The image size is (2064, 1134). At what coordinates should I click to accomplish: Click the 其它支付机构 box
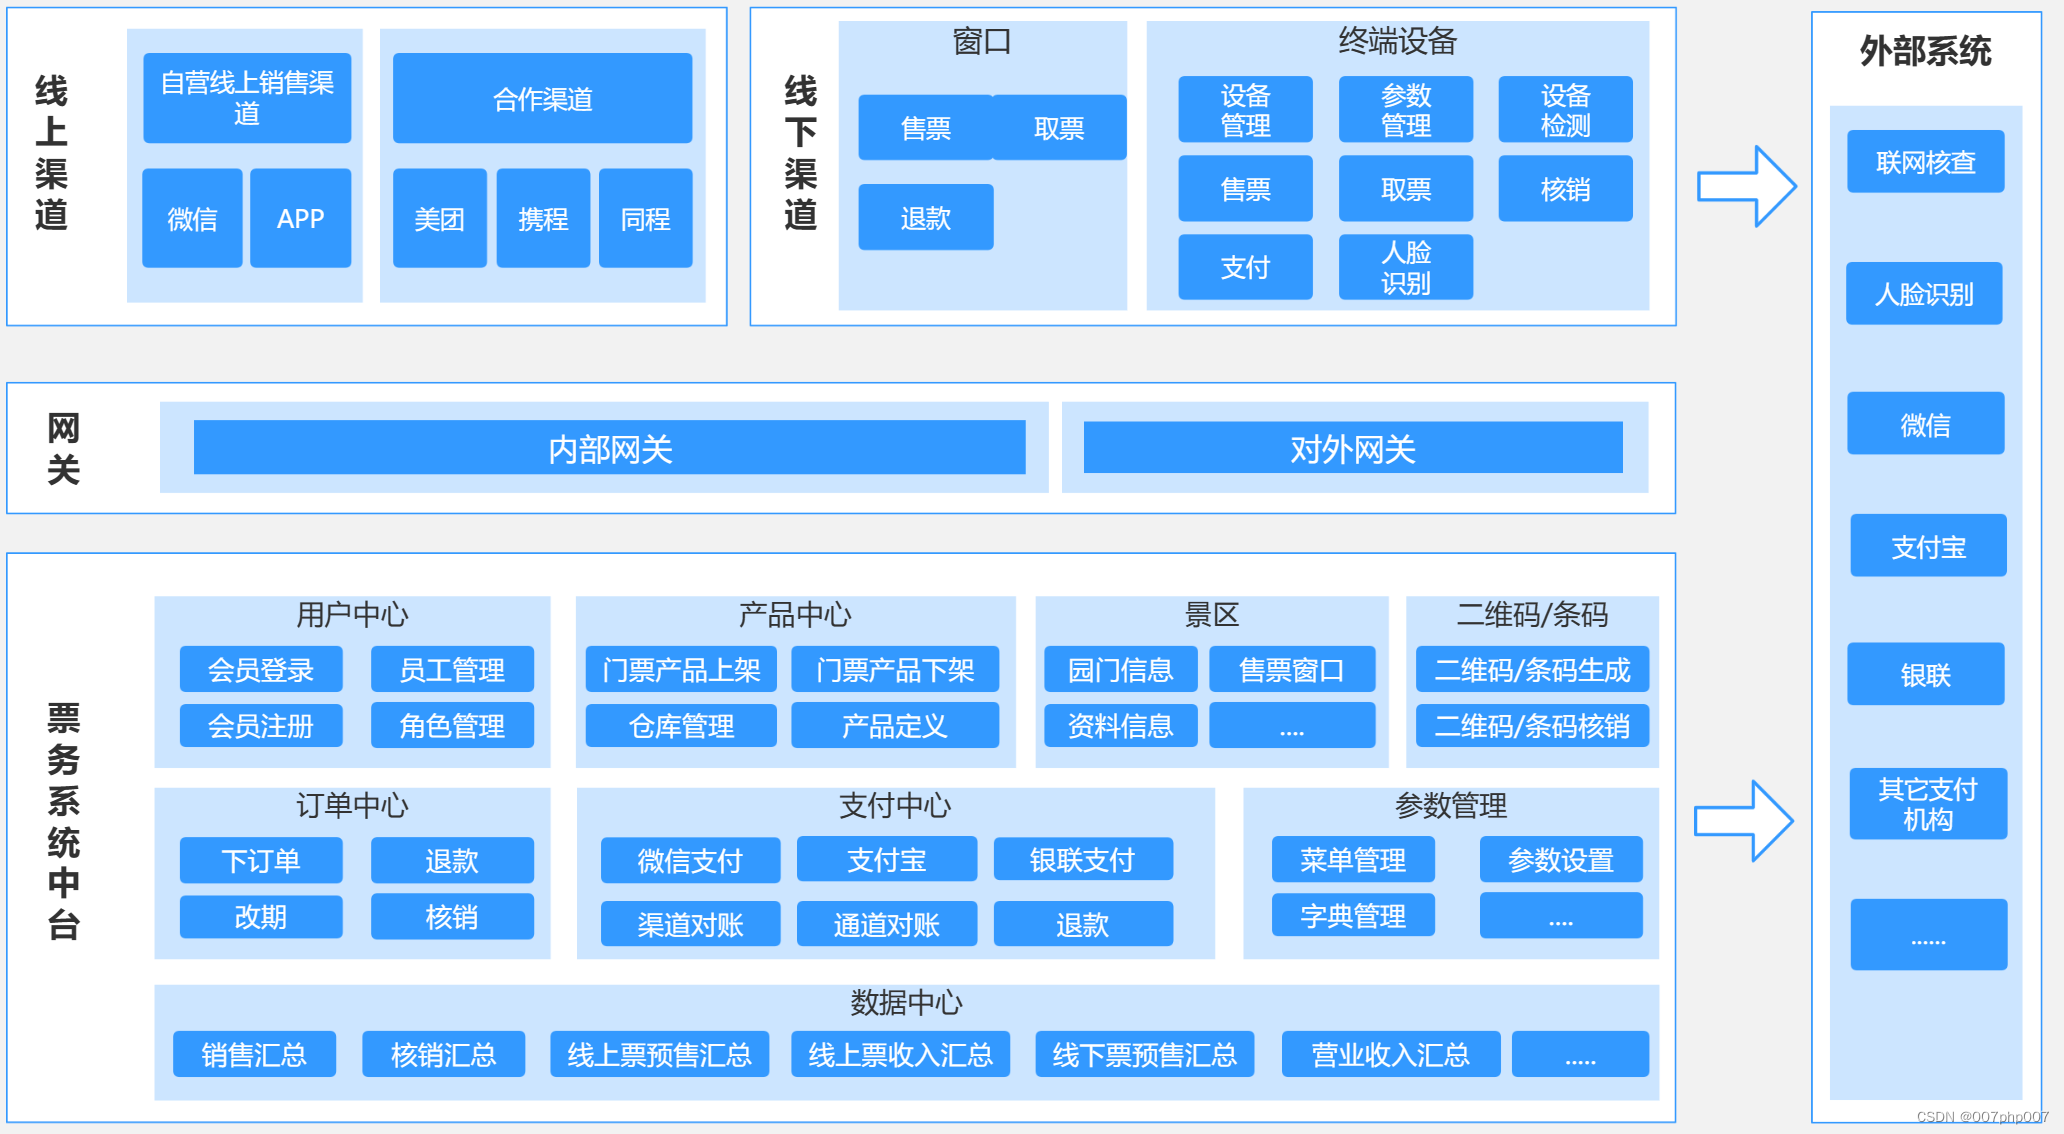(x=1927, y=804)
